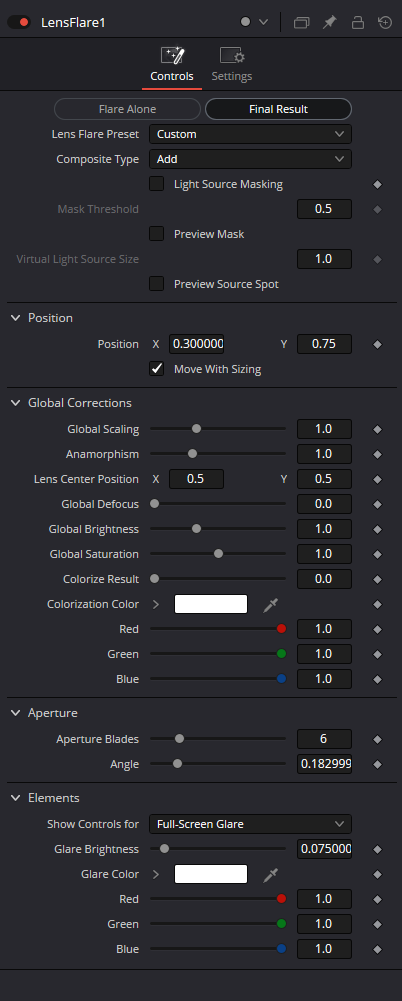Click the Anamorphism keyframe diamond
Screen dimensions: 402x1001
click(377, 455)
